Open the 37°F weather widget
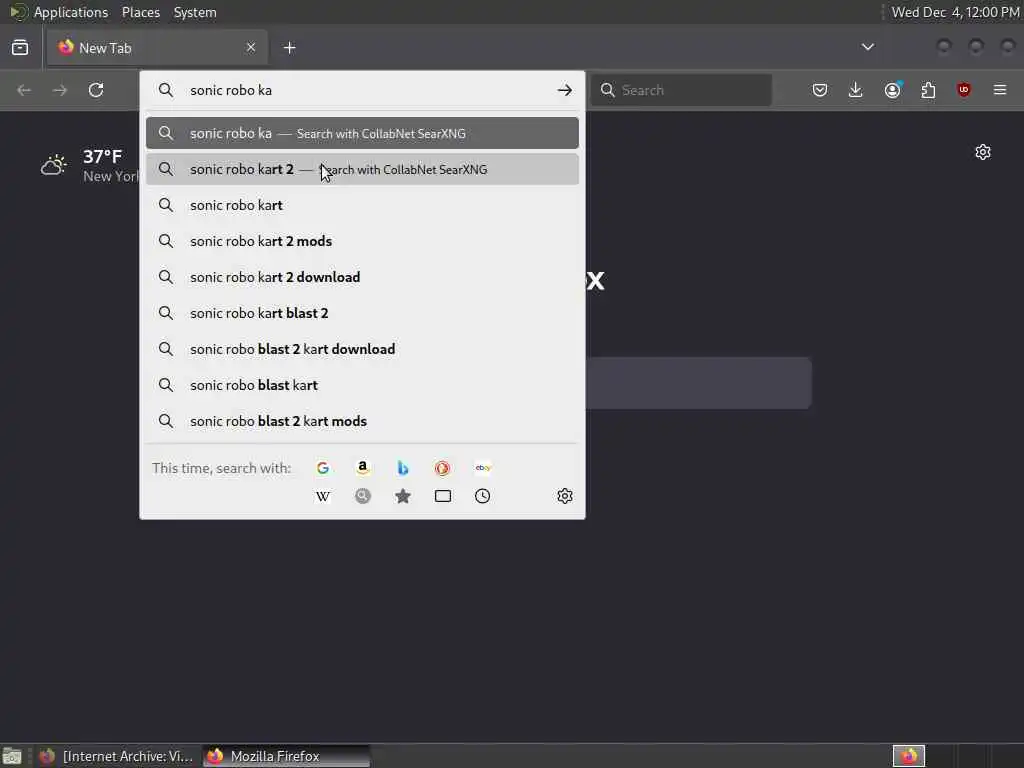The width and height of the screenshot is (1024, 768). (x=89, y=165)
